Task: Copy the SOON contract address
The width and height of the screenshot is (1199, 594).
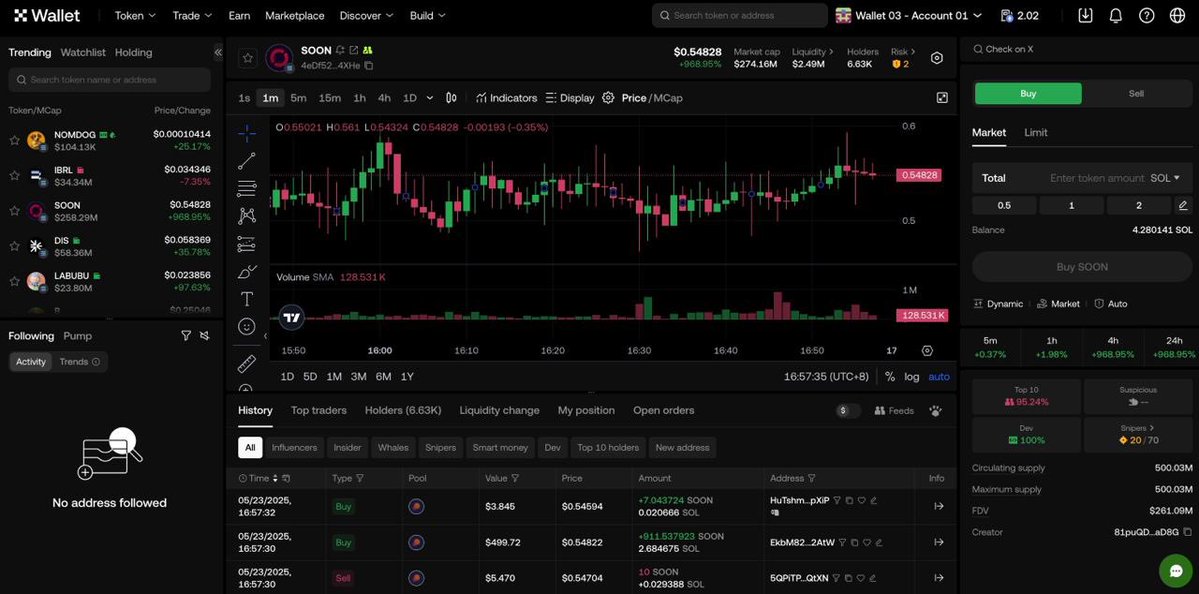Action: (x=369, y=66)
